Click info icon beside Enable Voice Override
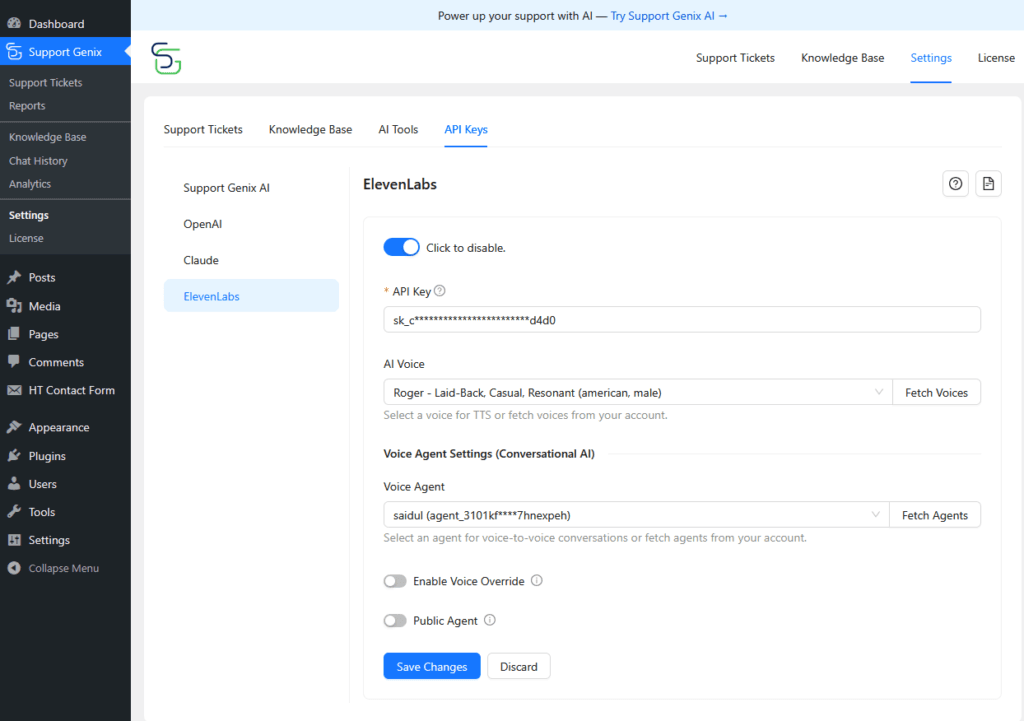The image size is (1024, 721). [x=537, y=581]
